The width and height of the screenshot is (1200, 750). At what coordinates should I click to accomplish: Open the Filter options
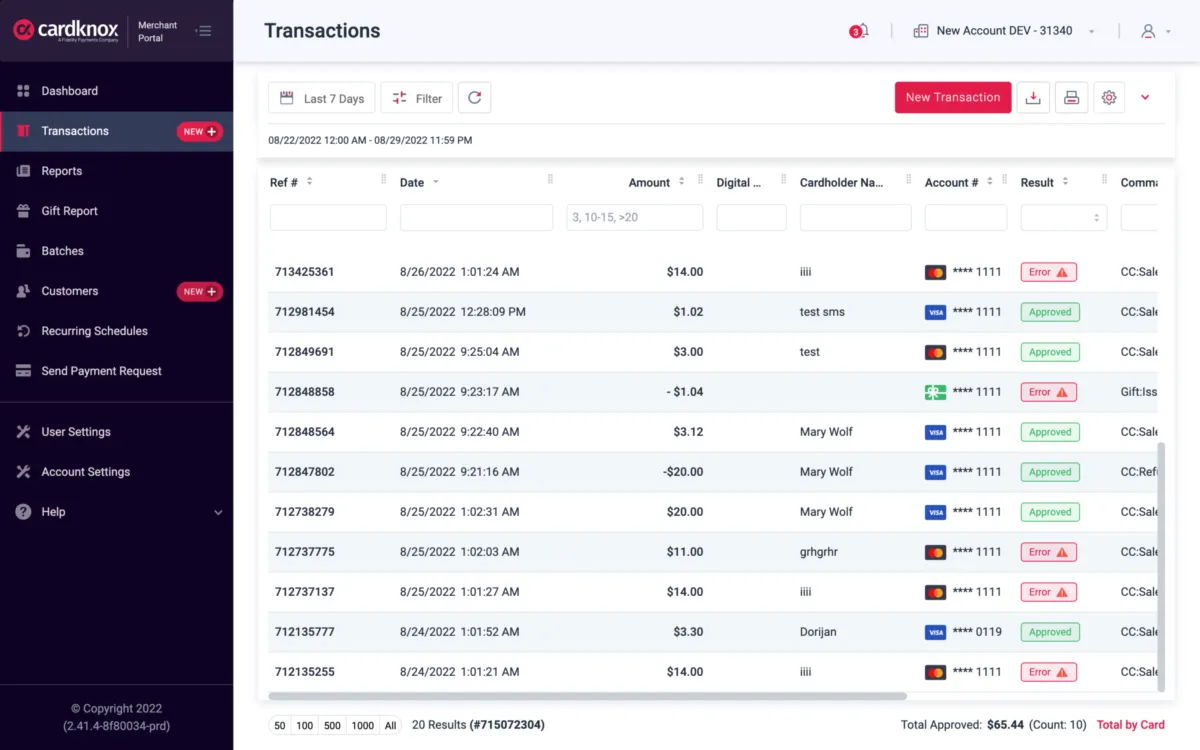pos(417,98)
